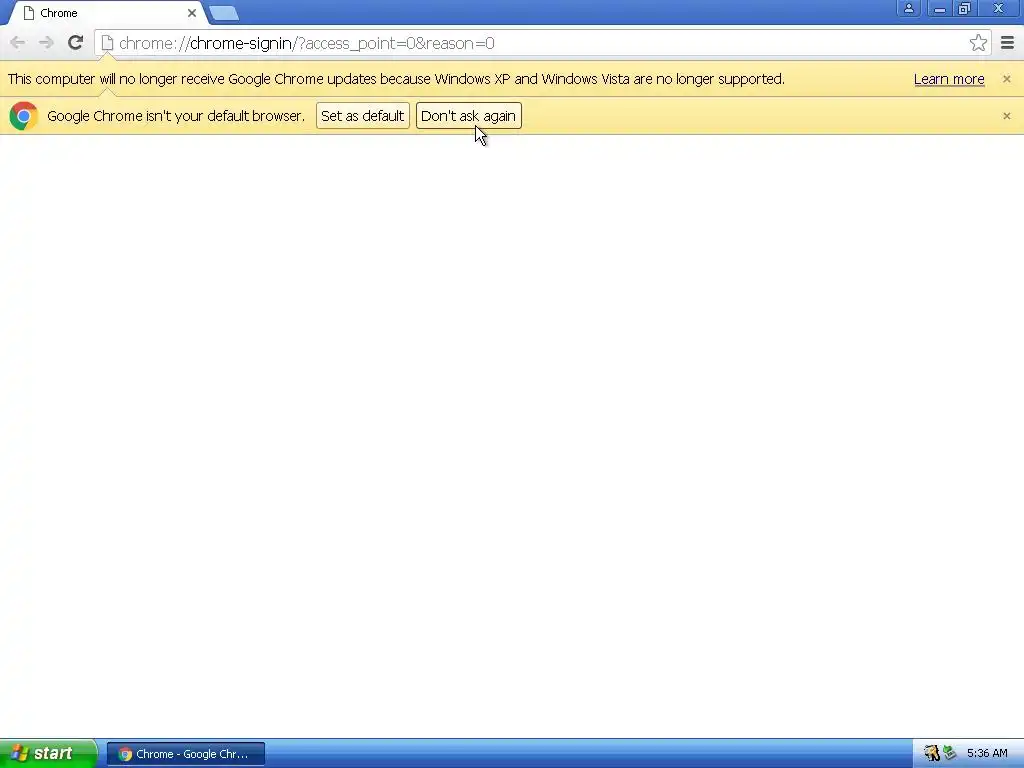
Task: Open a new tab beside the Chrome tab
Action: pos(224,13)
